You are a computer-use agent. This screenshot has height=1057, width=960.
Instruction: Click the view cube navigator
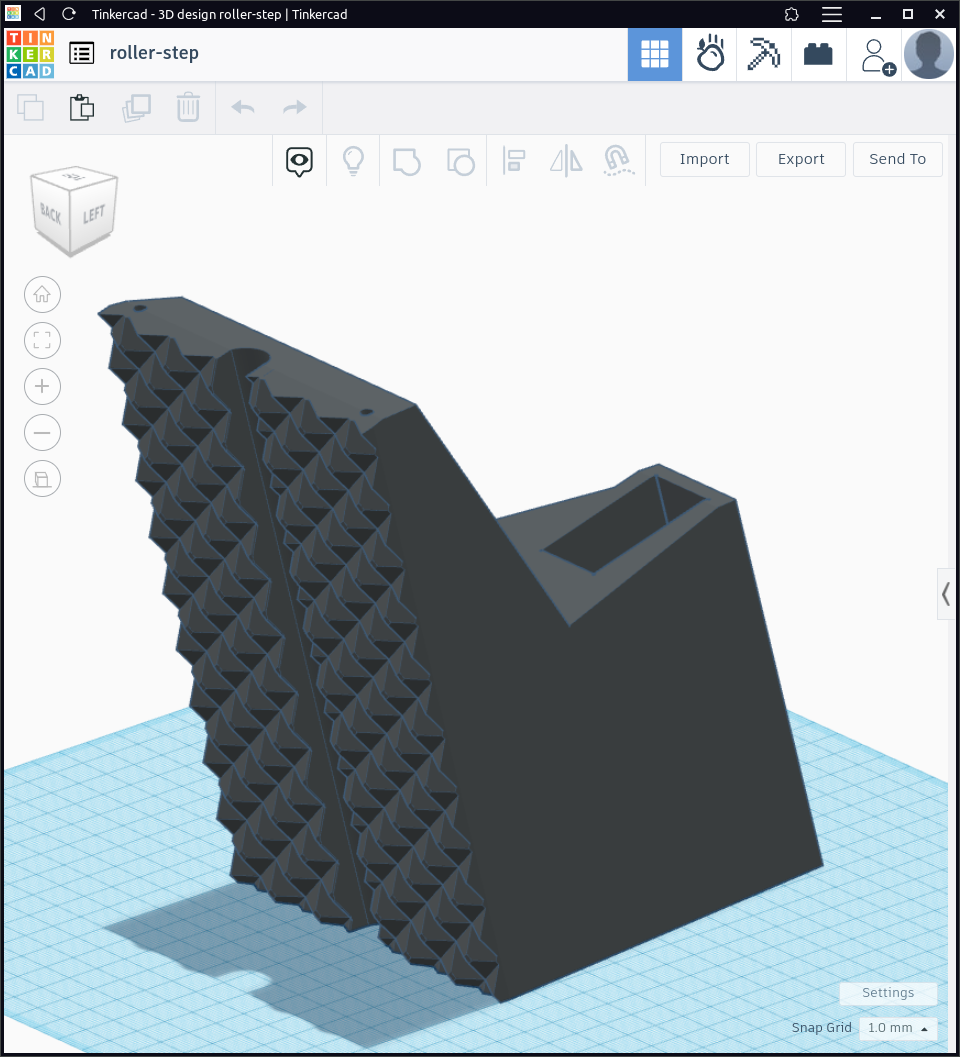click(x=74, y=211)
